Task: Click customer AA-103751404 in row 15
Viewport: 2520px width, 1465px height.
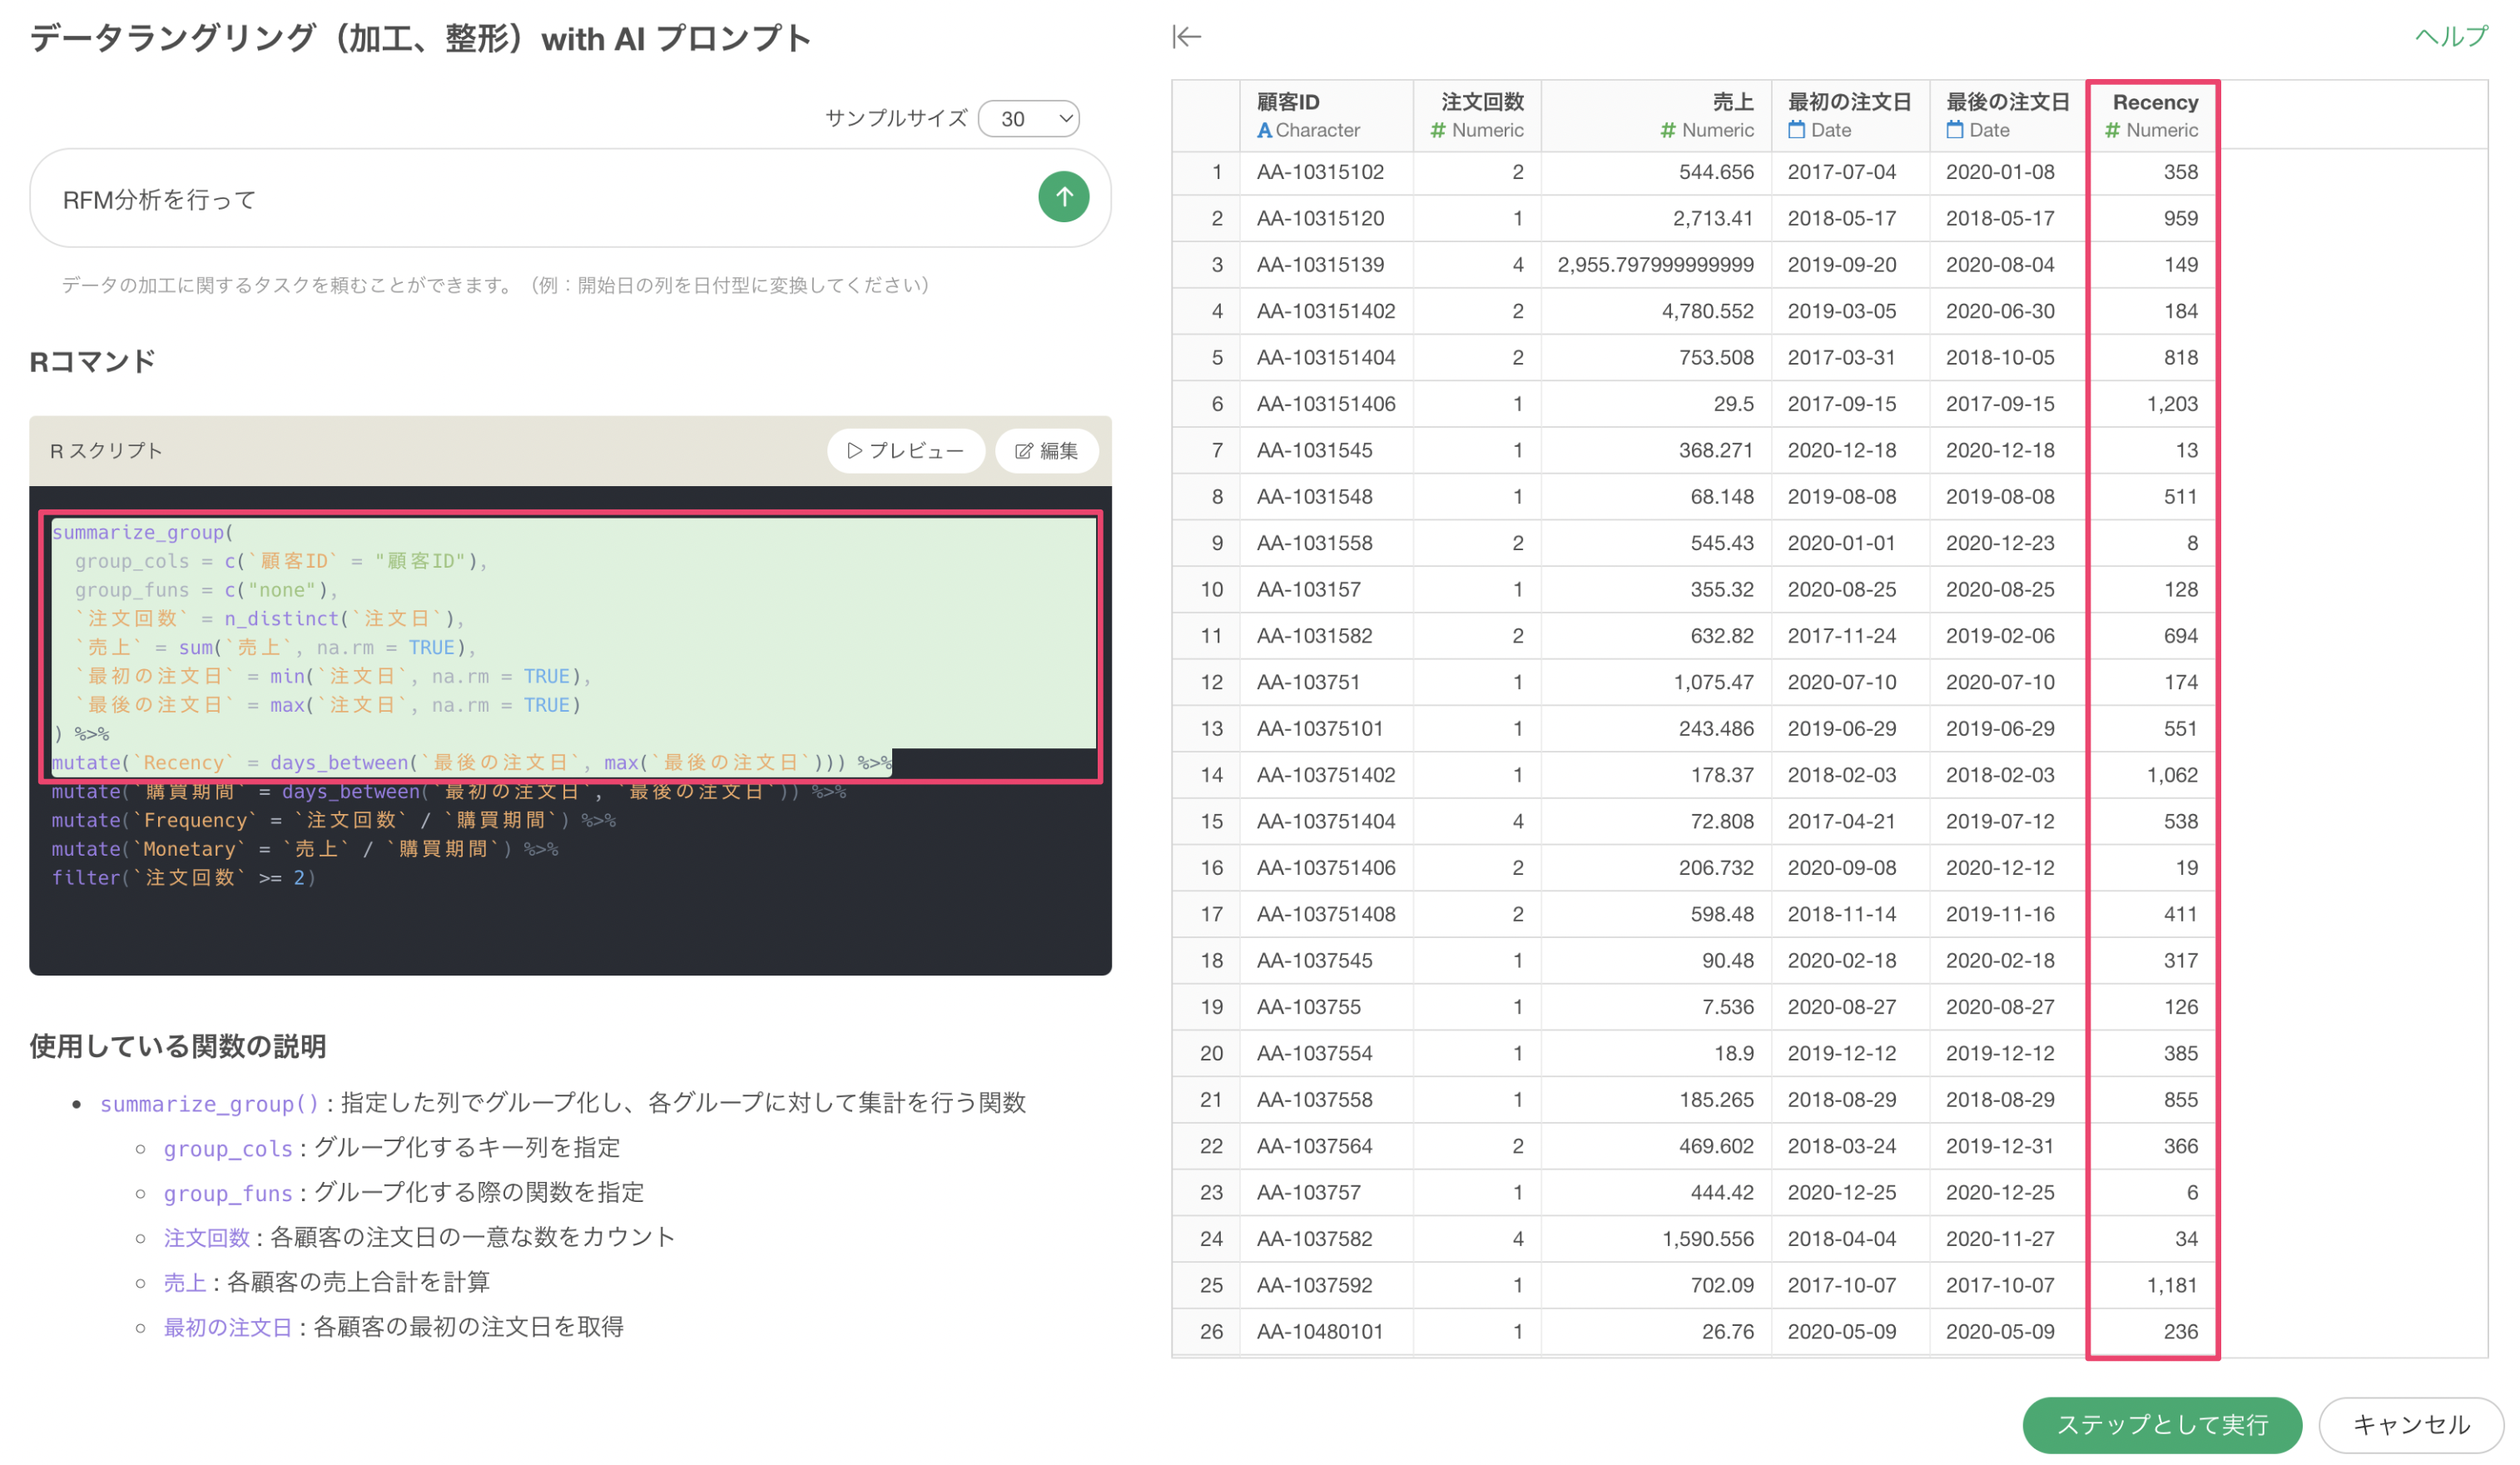Action: 1326,821
